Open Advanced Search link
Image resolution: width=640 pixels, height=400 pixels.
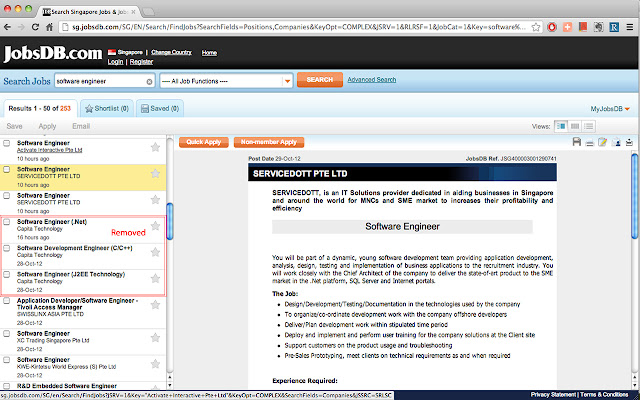[x=371, y=80]
